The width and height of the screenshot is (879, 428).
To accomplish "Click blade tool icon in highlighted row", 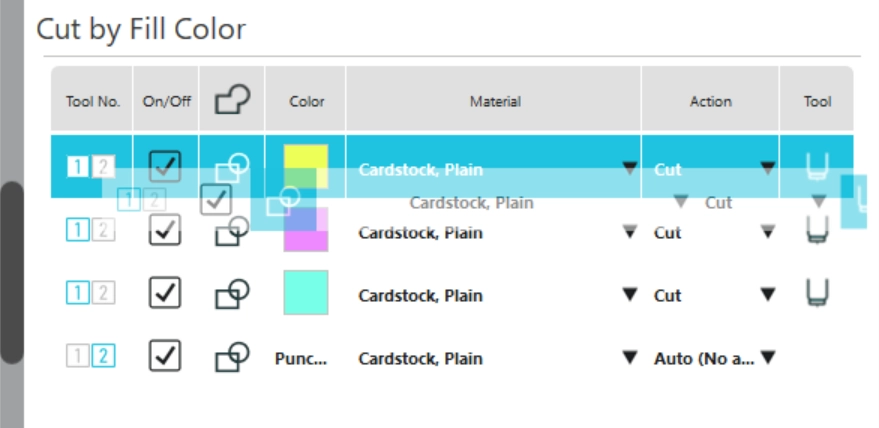I will click(x=817, y=167).
